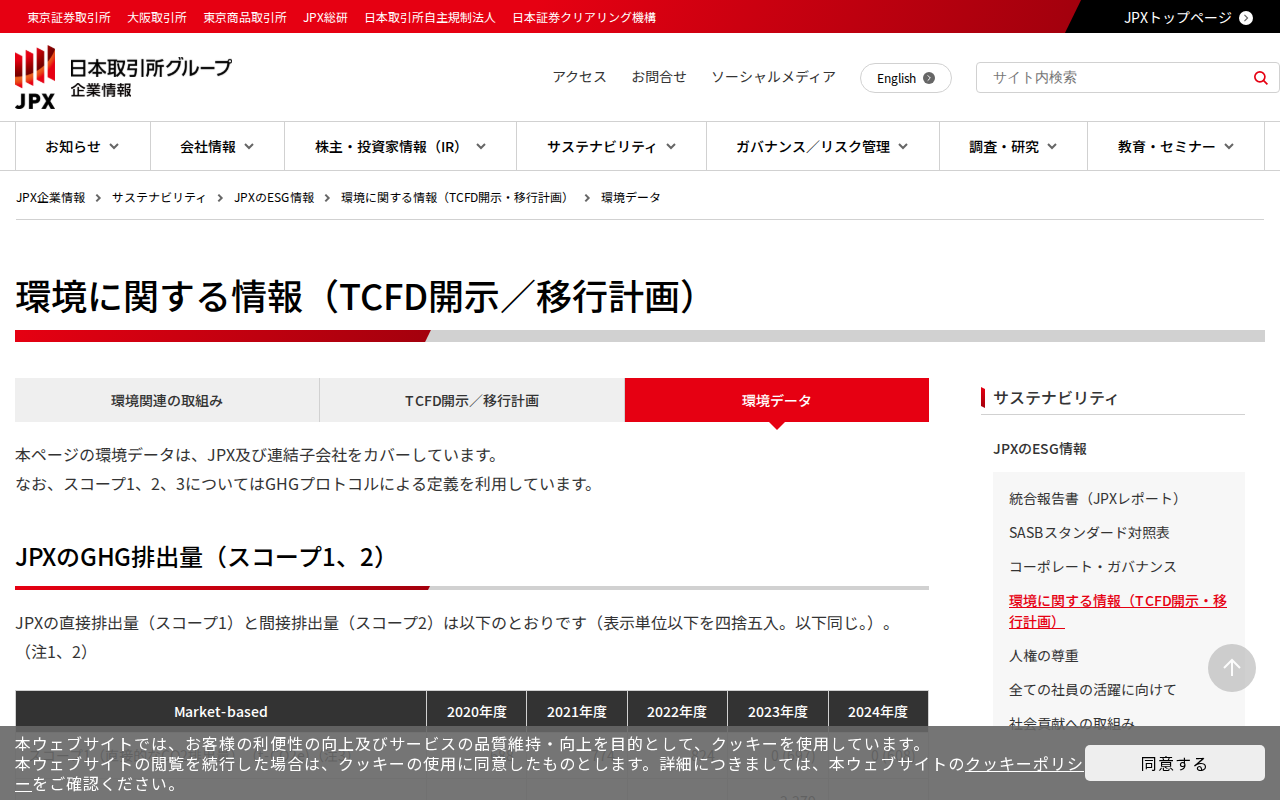Switch to the TCFD開示／移行計画 tab
Viewport: 1280px width, 800px height.
472,400
